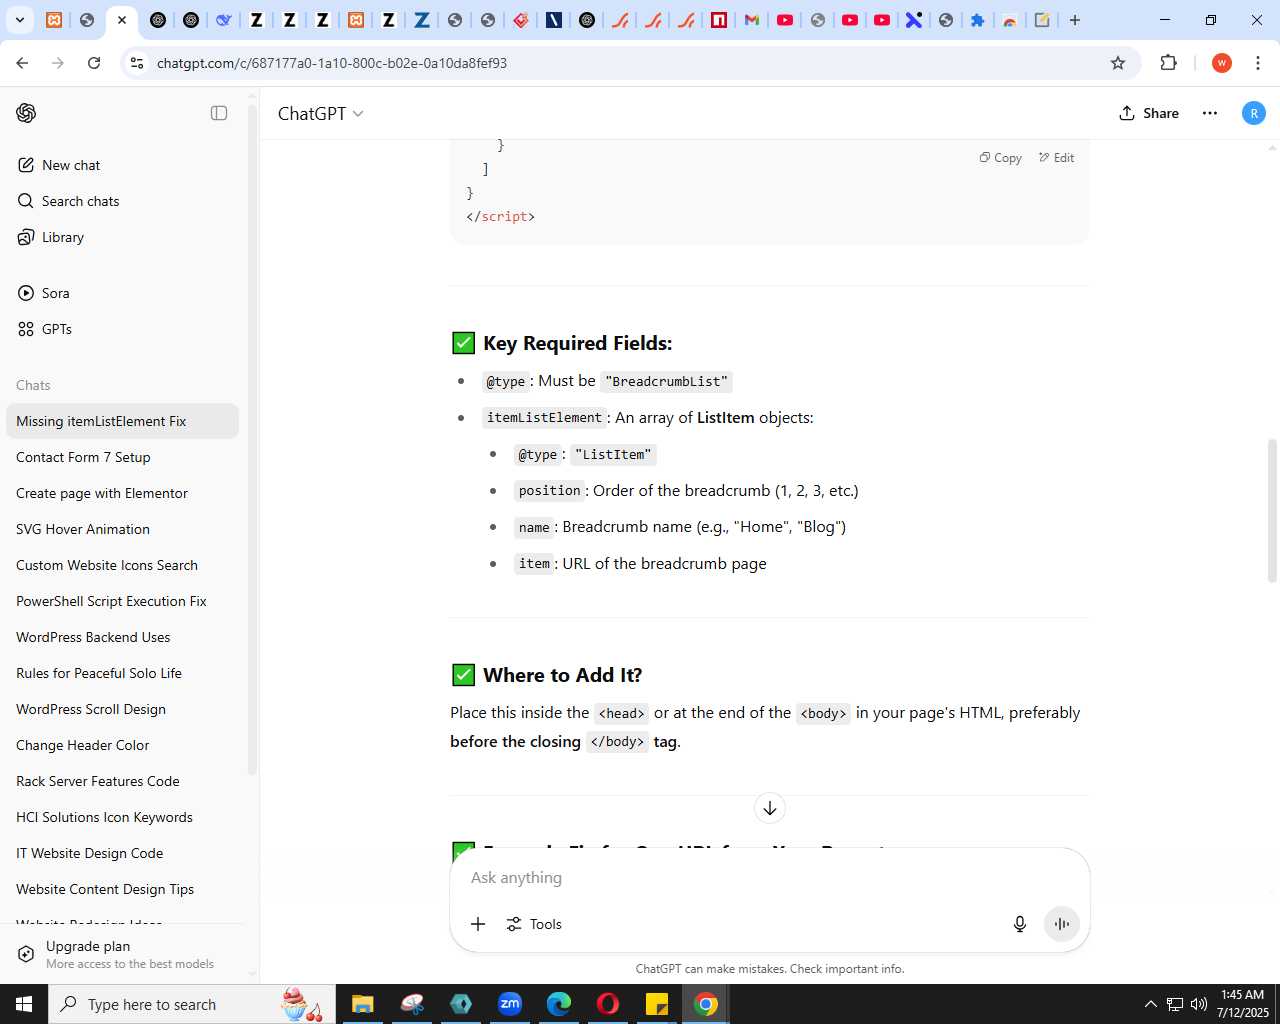Image resolution: width=1280 pixels, height=1024 pixels.
Task: Open the Upgrade plan option
Action: 122,954
